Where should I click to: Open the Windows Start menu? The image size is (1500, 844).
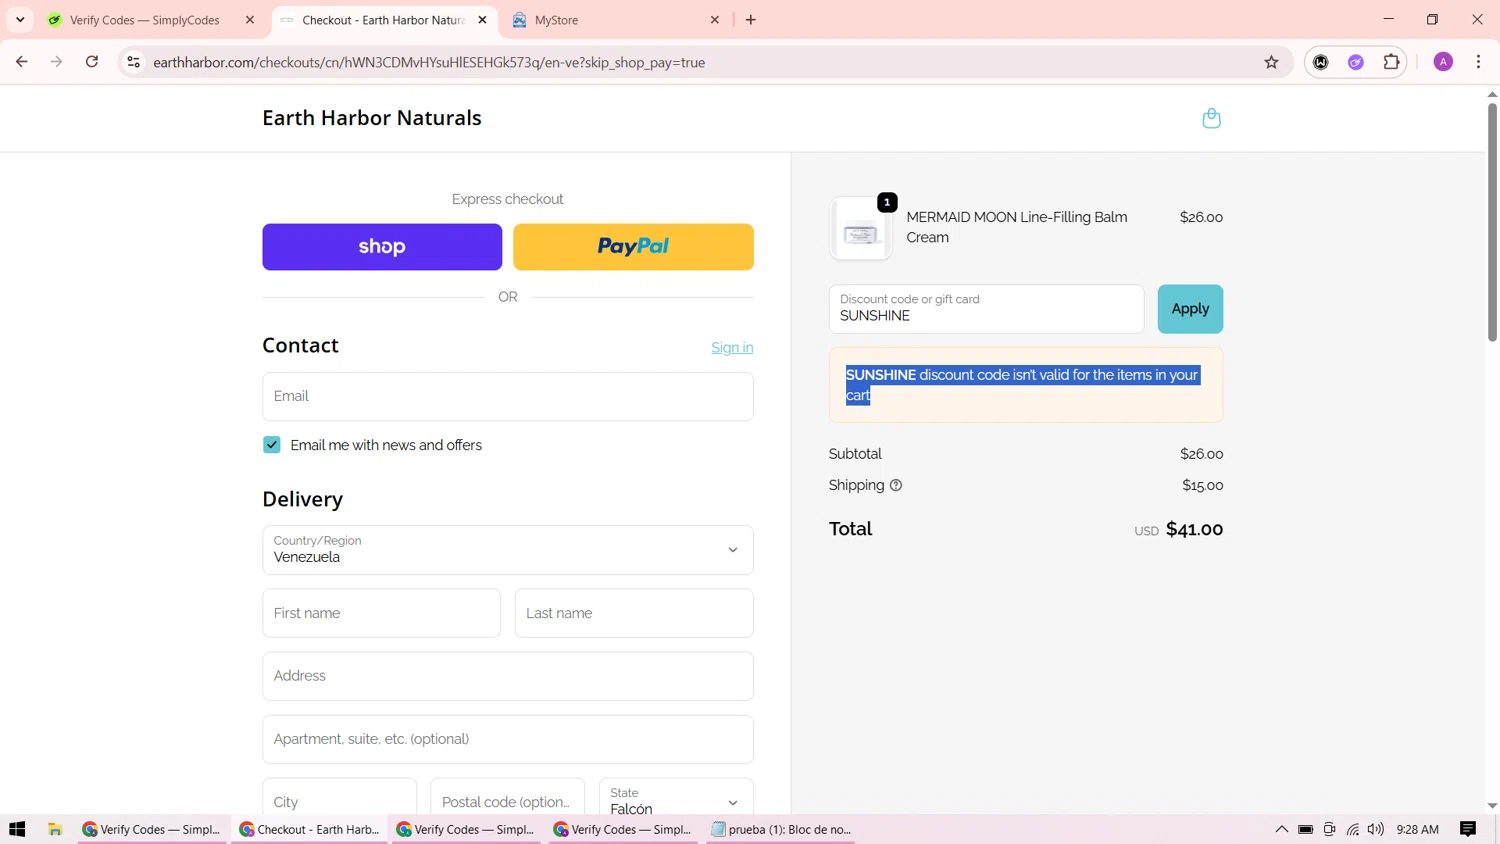pos(17,829)
